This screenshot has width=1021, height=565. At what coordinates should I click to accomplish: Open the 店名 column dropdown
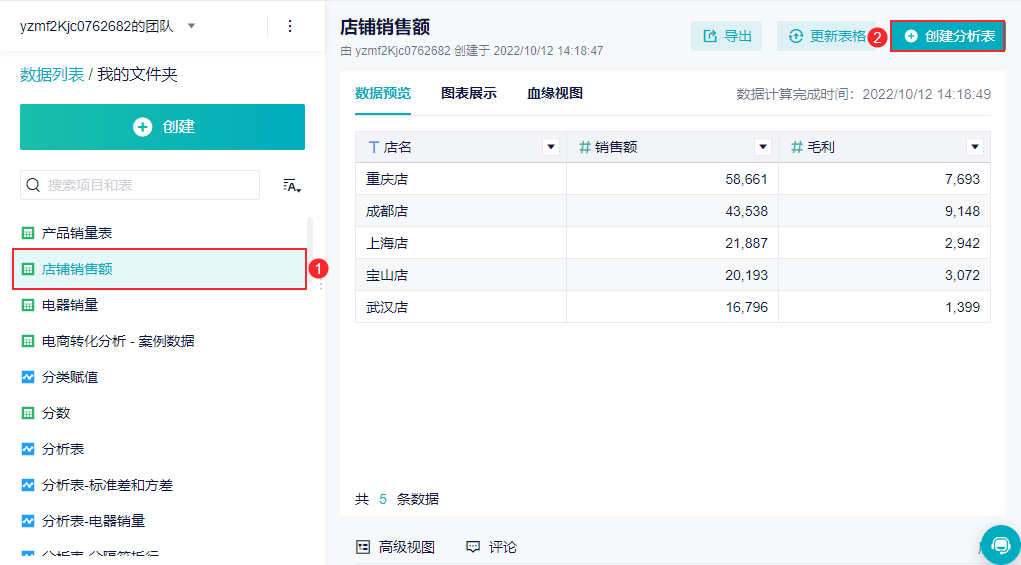(550, 147)
